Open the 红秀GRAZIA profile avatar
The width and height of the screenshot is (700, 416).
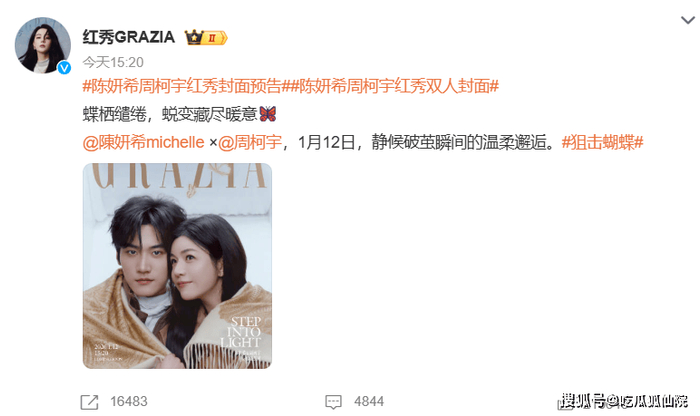pyautogui.click(x=43, y=45)
